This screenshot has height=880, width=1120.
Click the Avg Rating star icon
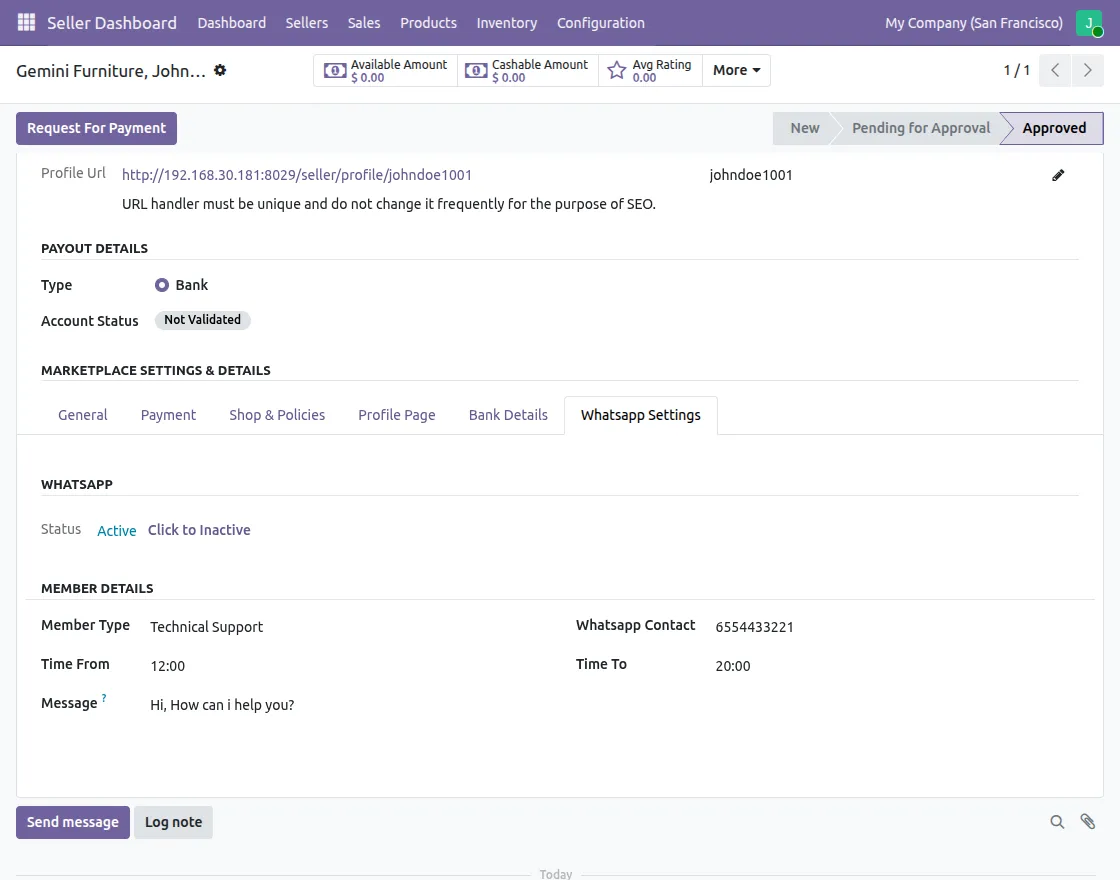[x=617, y=71]
